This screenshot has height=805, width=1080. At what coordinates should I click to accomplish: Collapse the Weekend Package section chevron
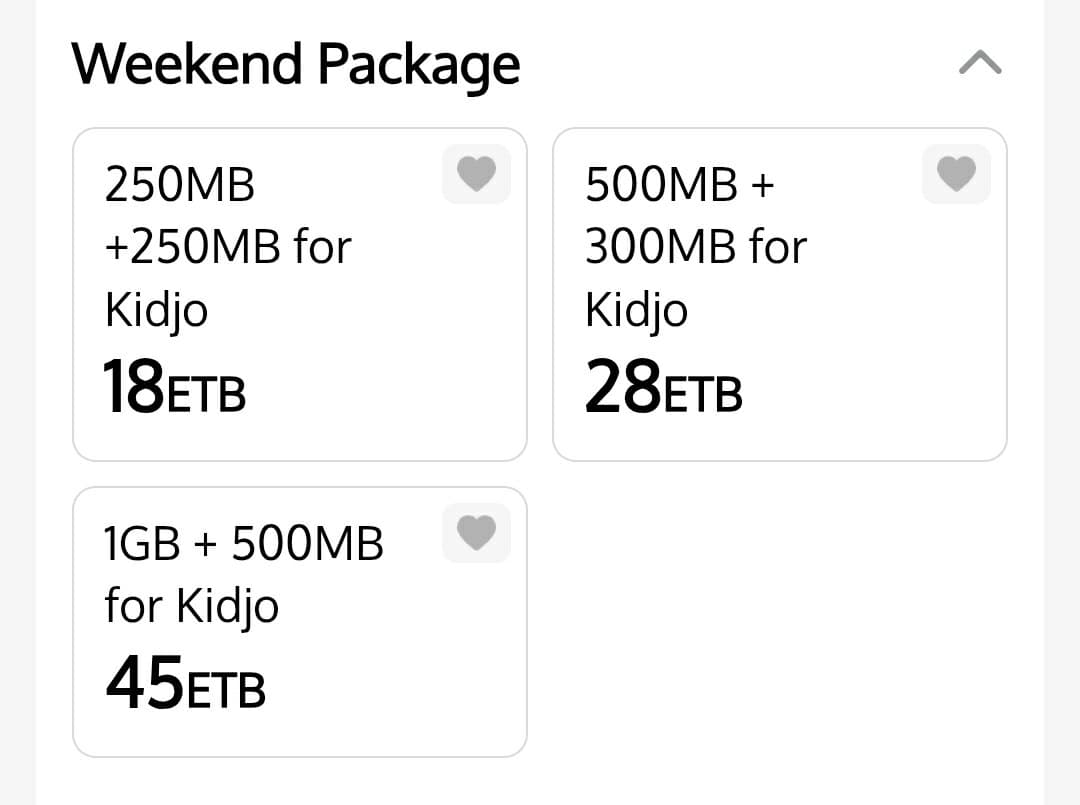pos(980,62)
